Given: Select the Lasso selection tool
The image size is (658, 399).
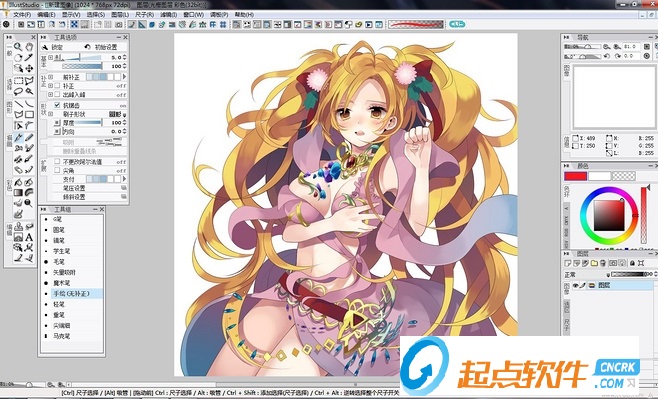Looking at the screenshot, I should [18, 91].
